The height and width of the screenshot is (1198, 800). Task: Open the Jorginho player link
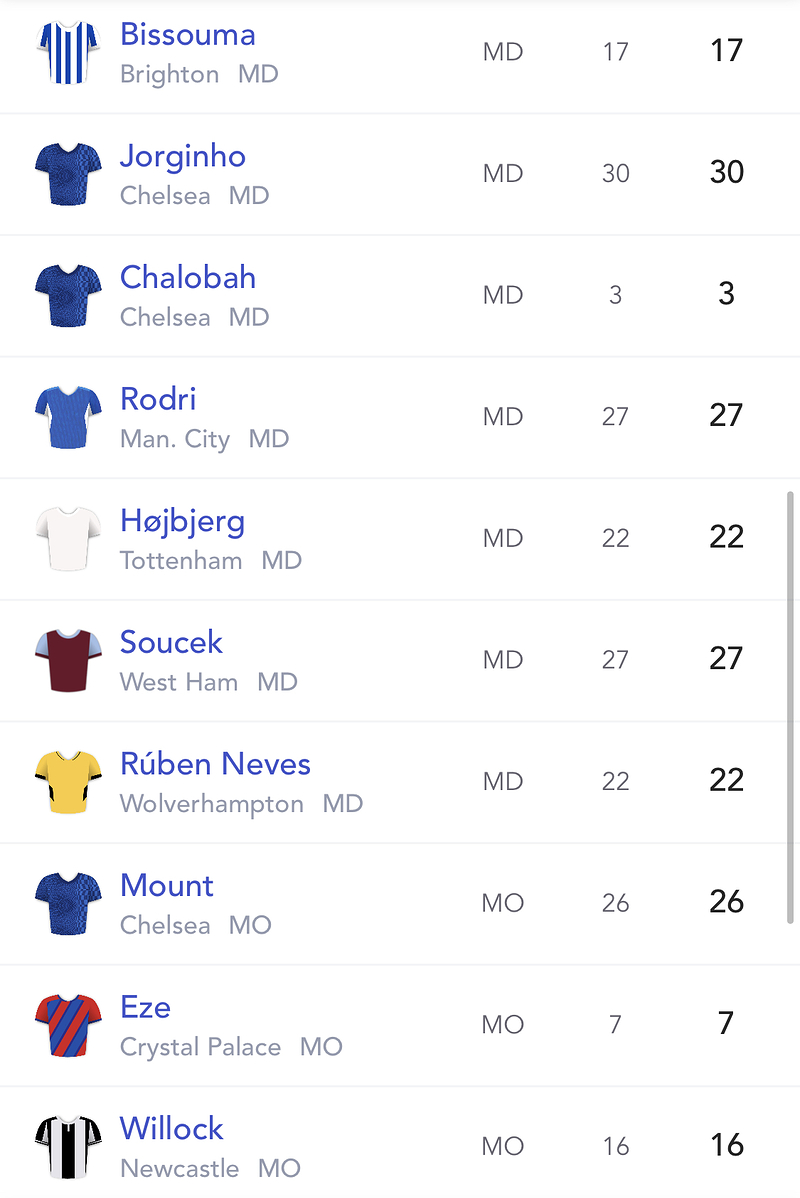pos(183,157)
